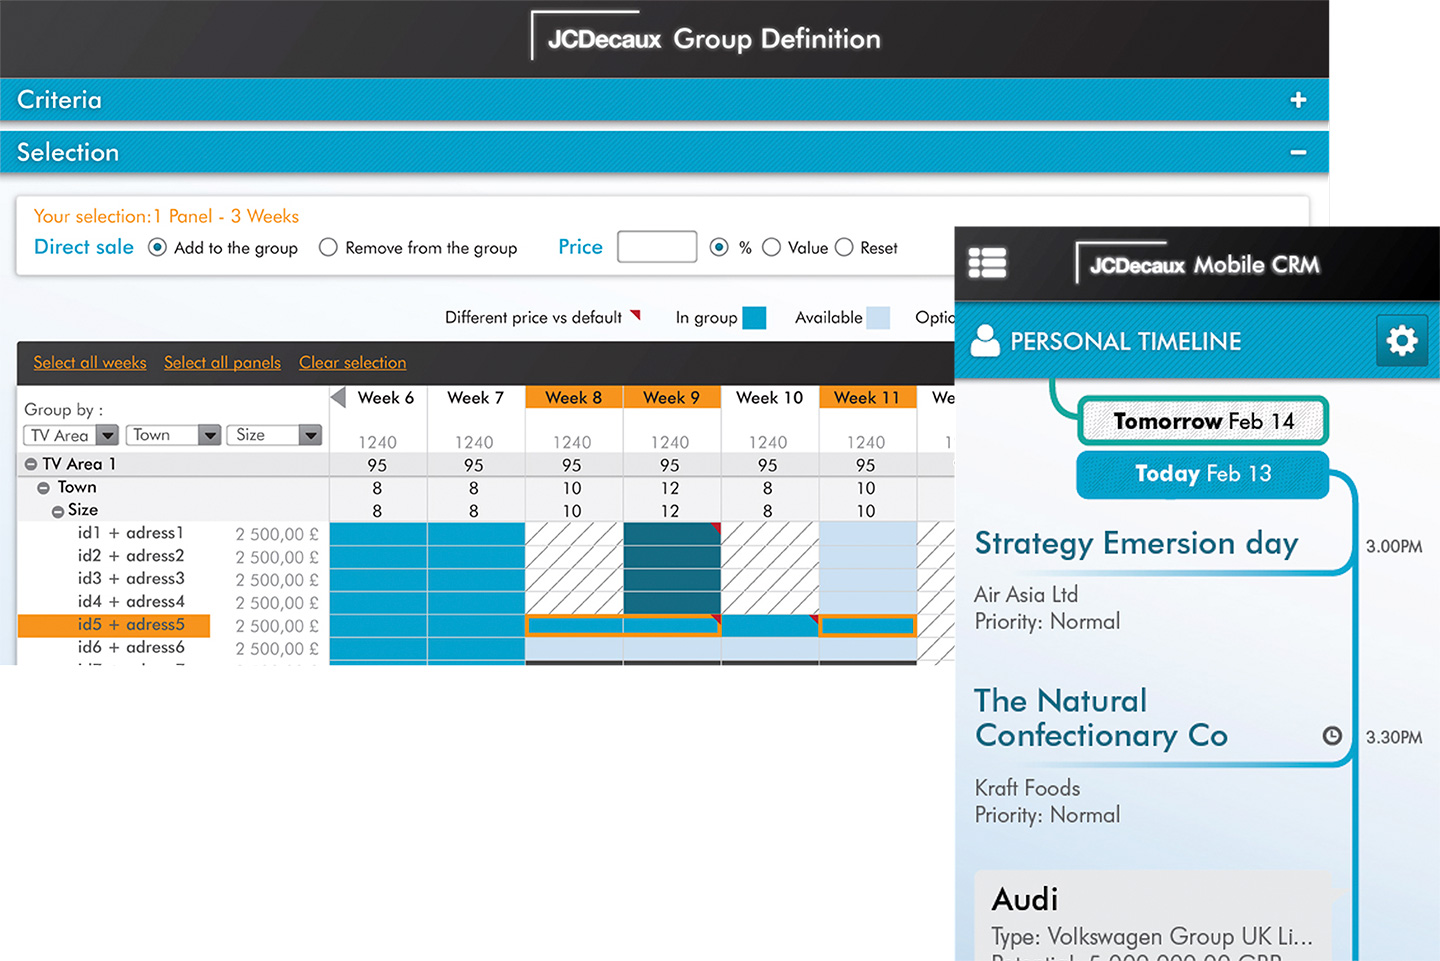The height and width of the screenshot is (961, 1440).
Task: Select Add to the group radio
Action: click(x=157, y=247)
